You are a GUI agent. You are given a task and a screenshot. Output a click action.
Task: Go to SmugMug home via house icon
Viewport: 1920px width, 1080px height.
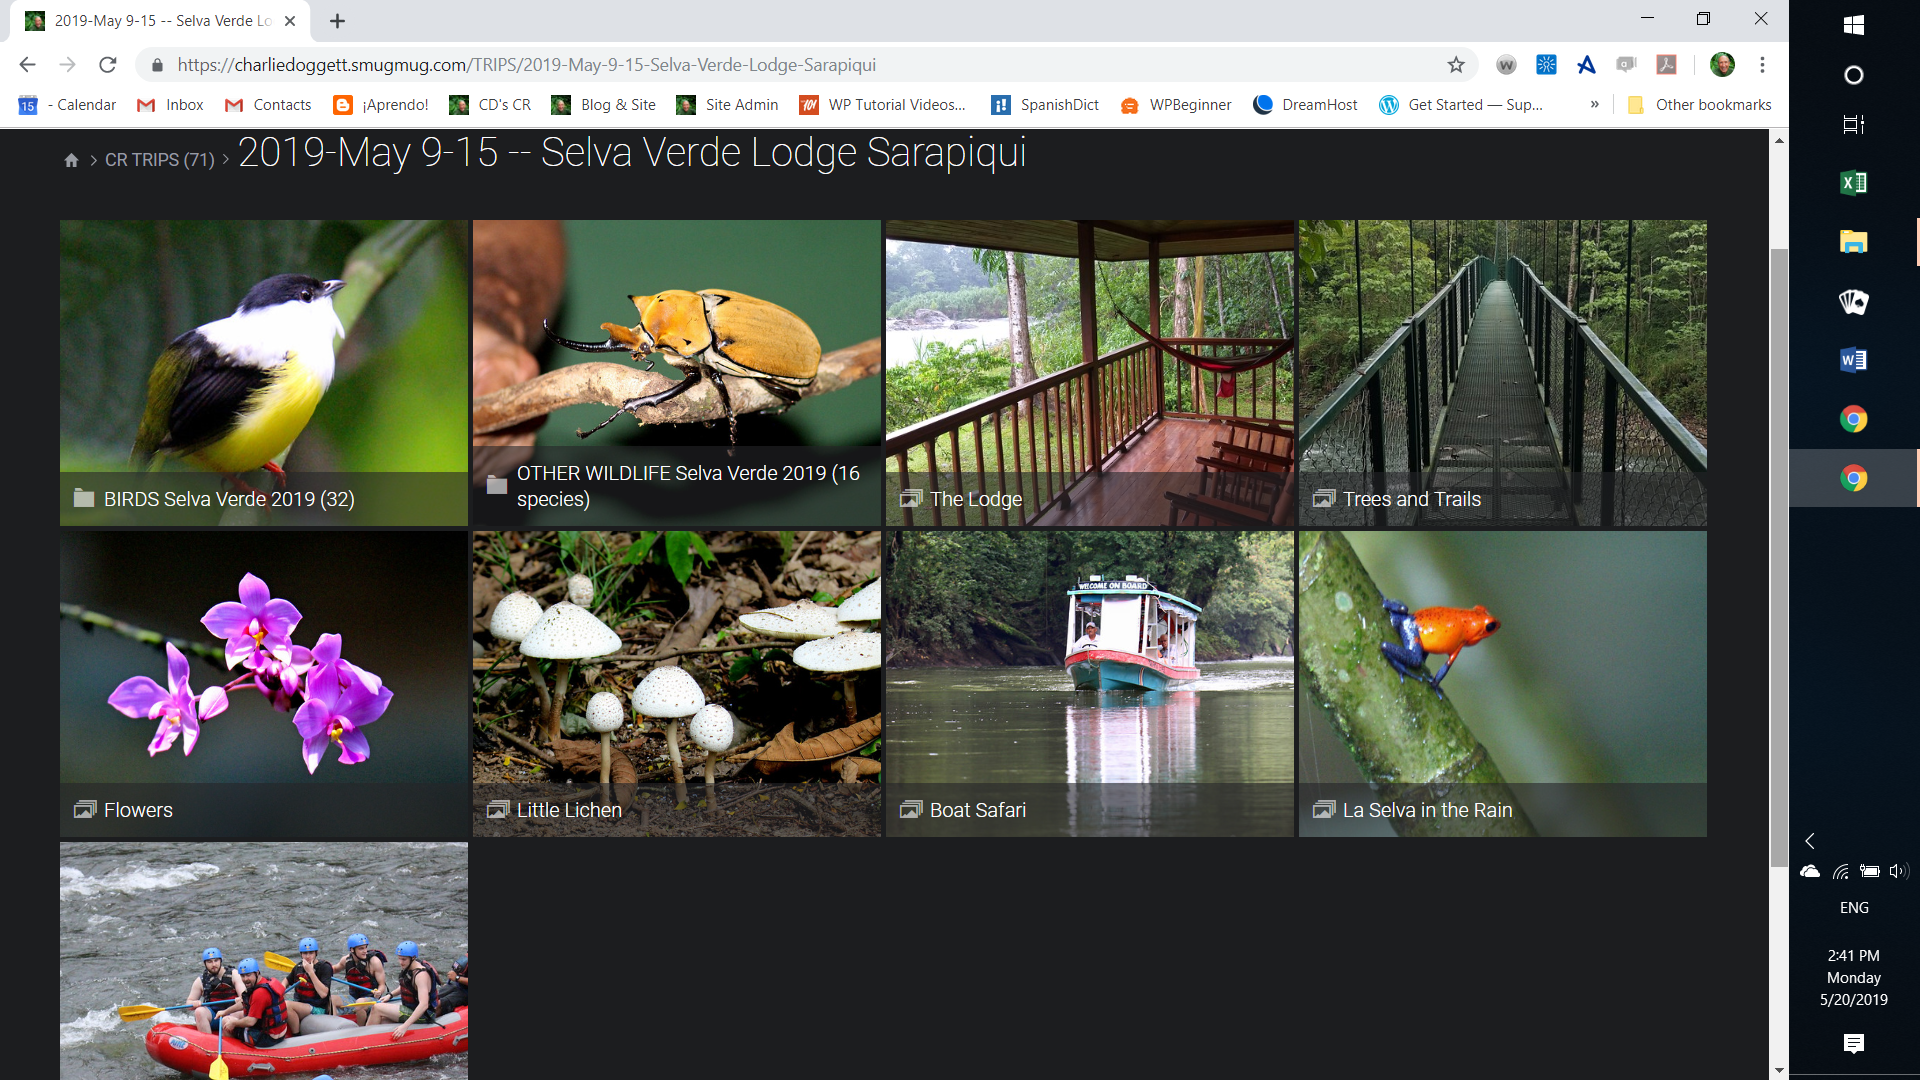tap(71, 160)
